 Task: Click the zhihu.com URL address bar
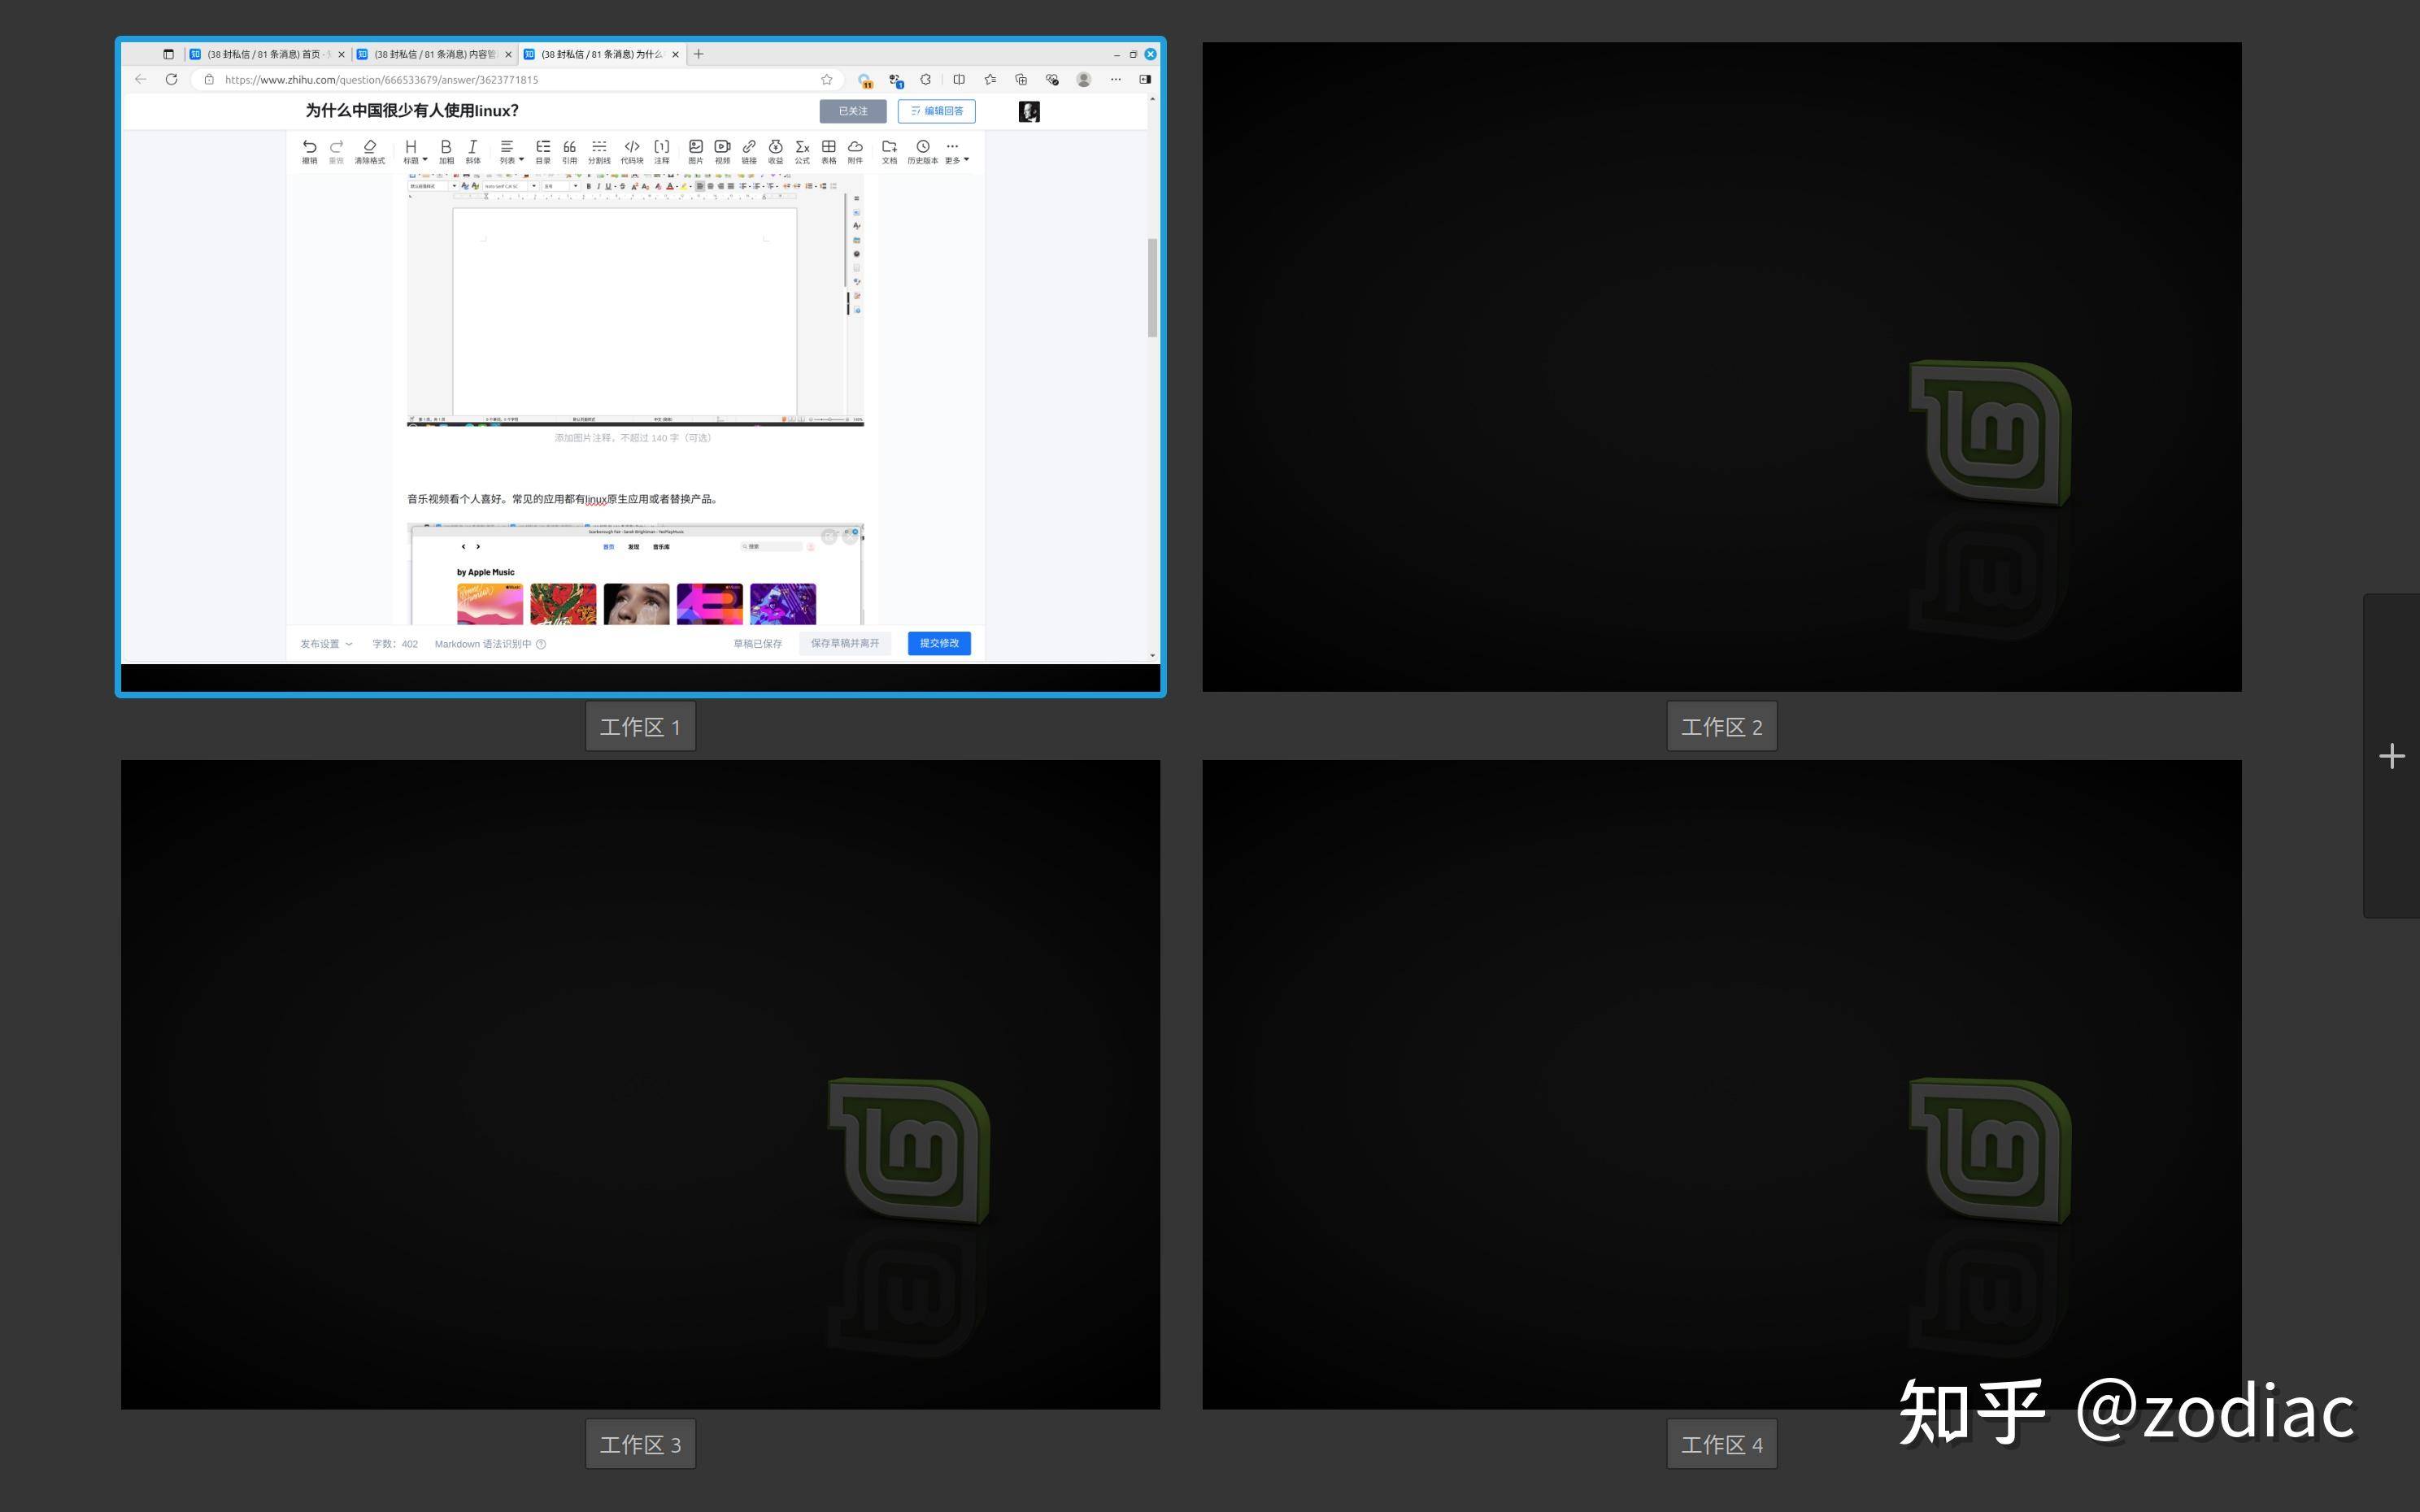click(520, 79)
